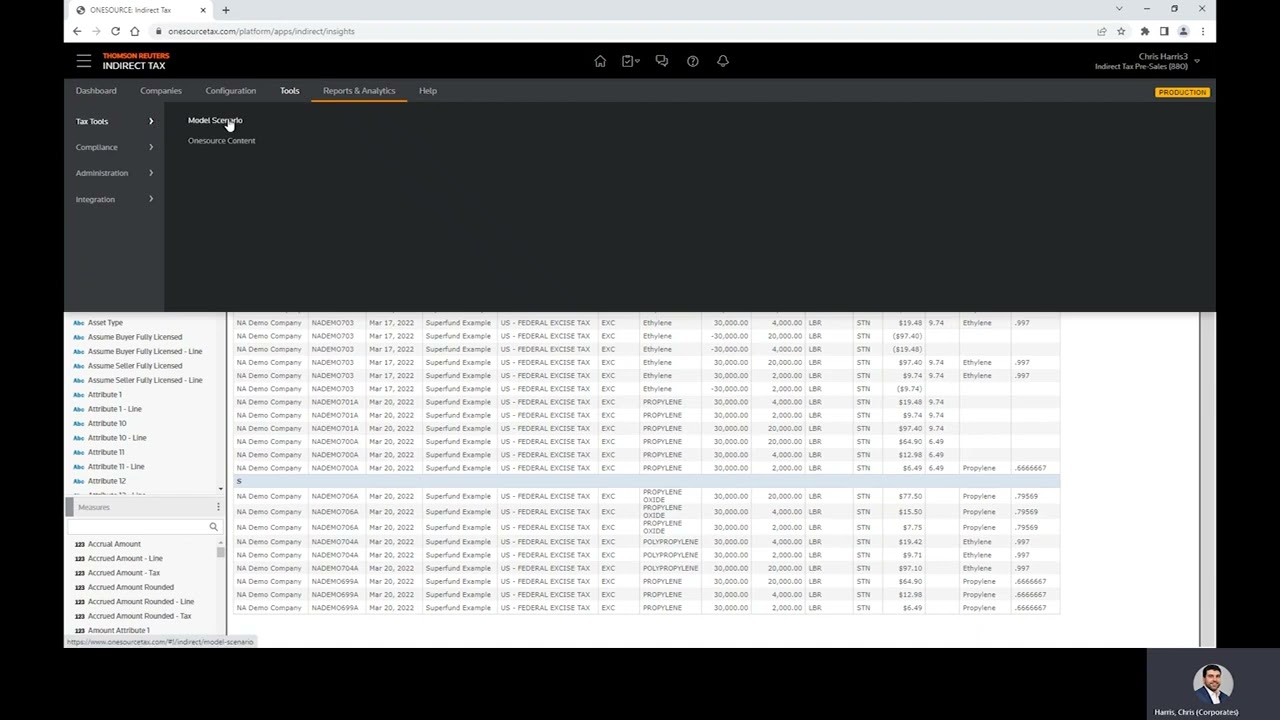Open the help question-mark icon
The height and width of the screenshot is (720, 1280).
(x=692, y=61)
